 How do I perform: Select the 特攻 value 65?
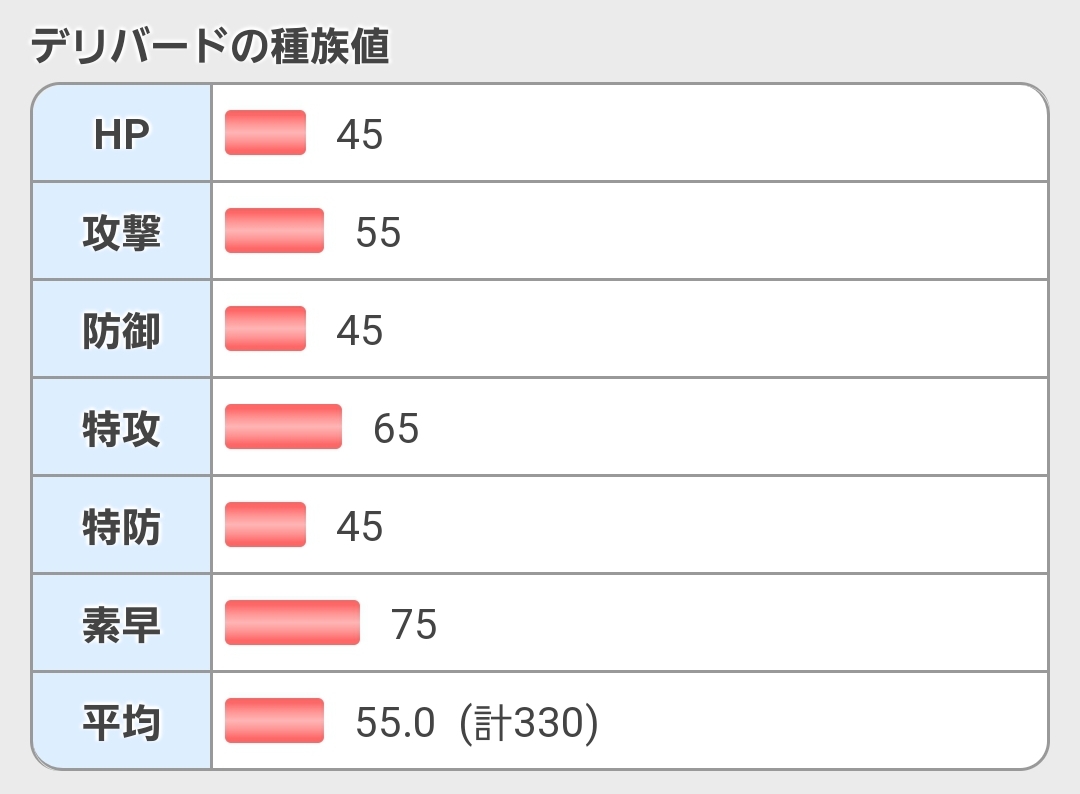(396, 428)
